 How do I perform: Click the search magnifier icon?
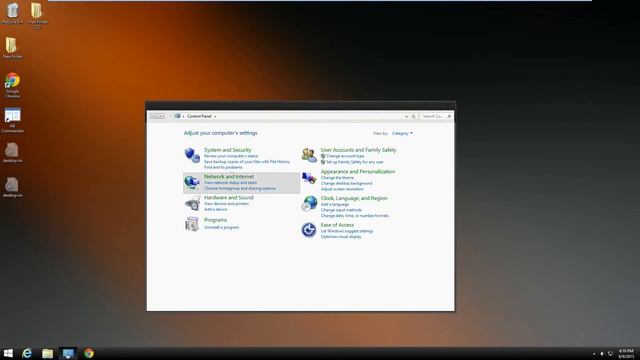pyautogui.click(x=449, y=116)
